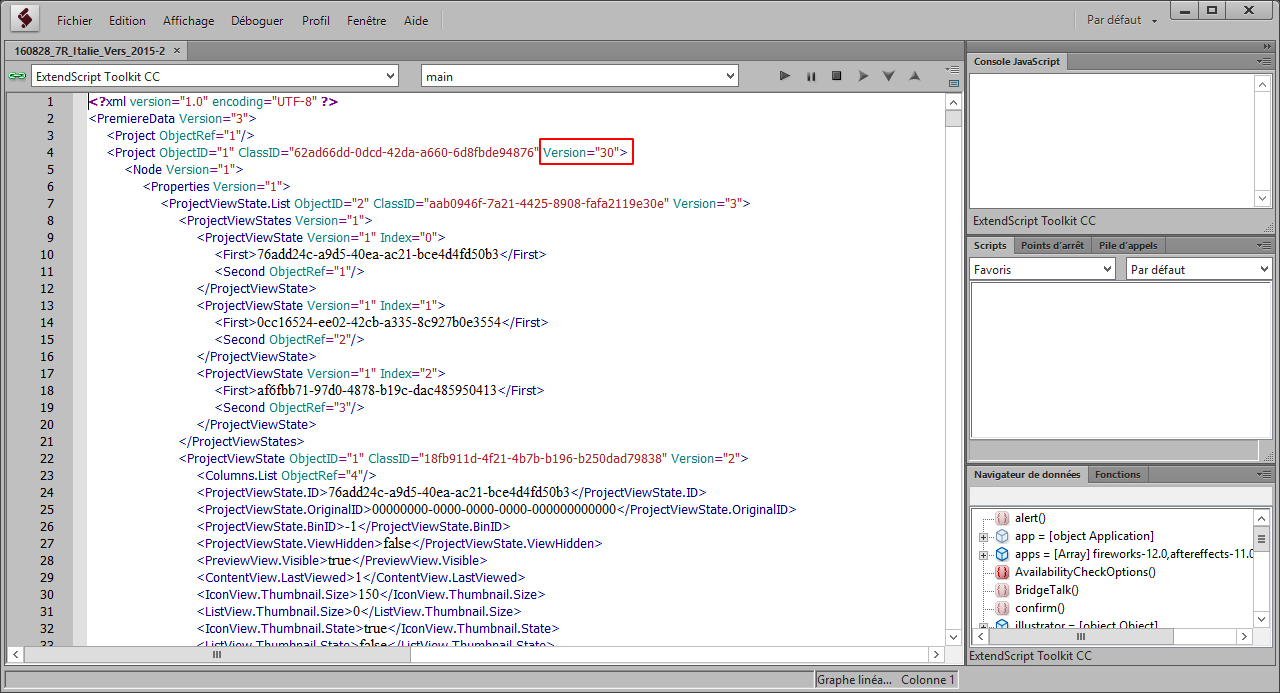
Task: Select the Scripts tab
Action: [990, 245]
